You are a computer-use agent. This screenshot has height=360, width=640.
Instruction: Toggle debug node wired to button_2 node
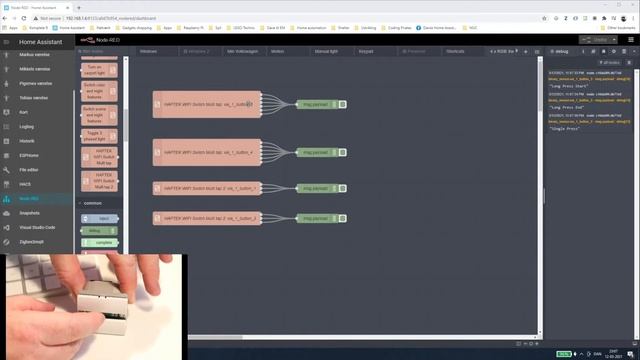[342, 218]
